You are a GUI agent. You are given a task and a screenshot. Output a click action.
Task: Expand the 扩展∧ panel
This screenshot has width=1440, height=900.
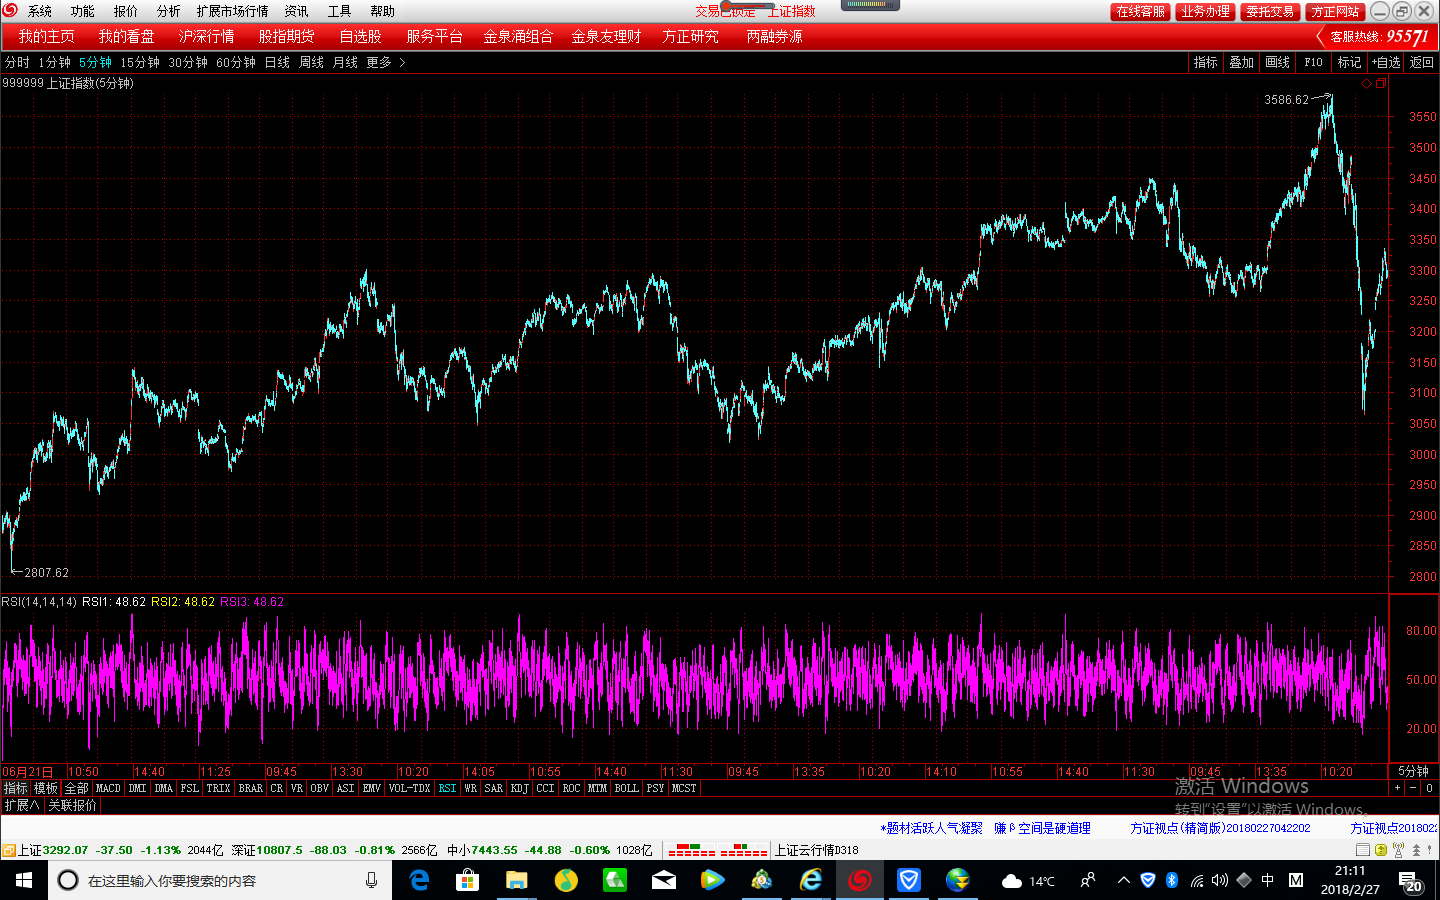point(22,805)
